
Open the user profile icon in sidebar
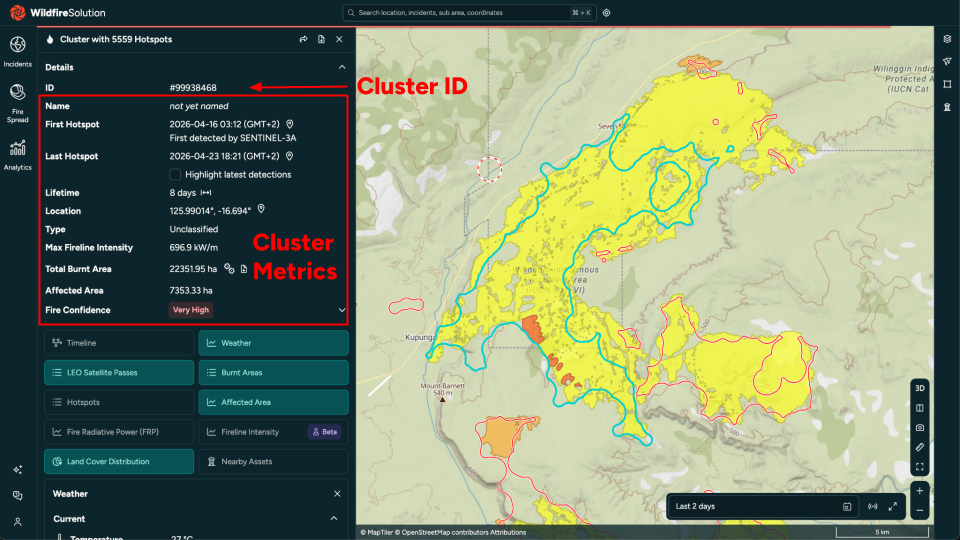[x=17, y=522]
